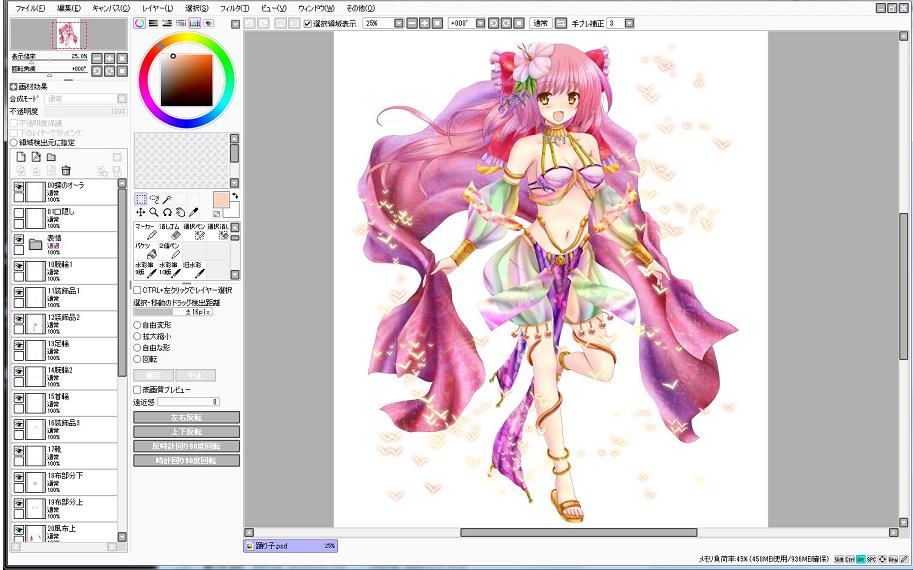The width and height of the screenshot is (913, 570).
Task: Select the rectangular selection tool
Action: (x=140, y=199)
